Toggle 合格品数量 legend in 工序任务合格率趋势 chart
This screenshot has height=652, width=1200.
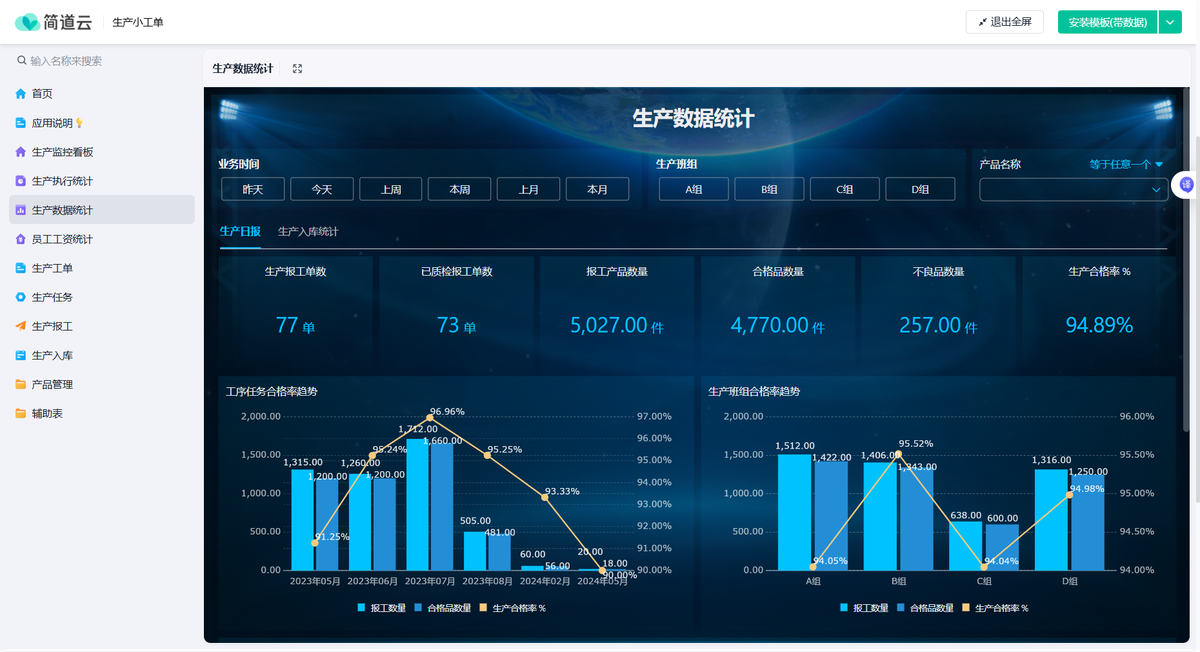[x=442, y=607]
